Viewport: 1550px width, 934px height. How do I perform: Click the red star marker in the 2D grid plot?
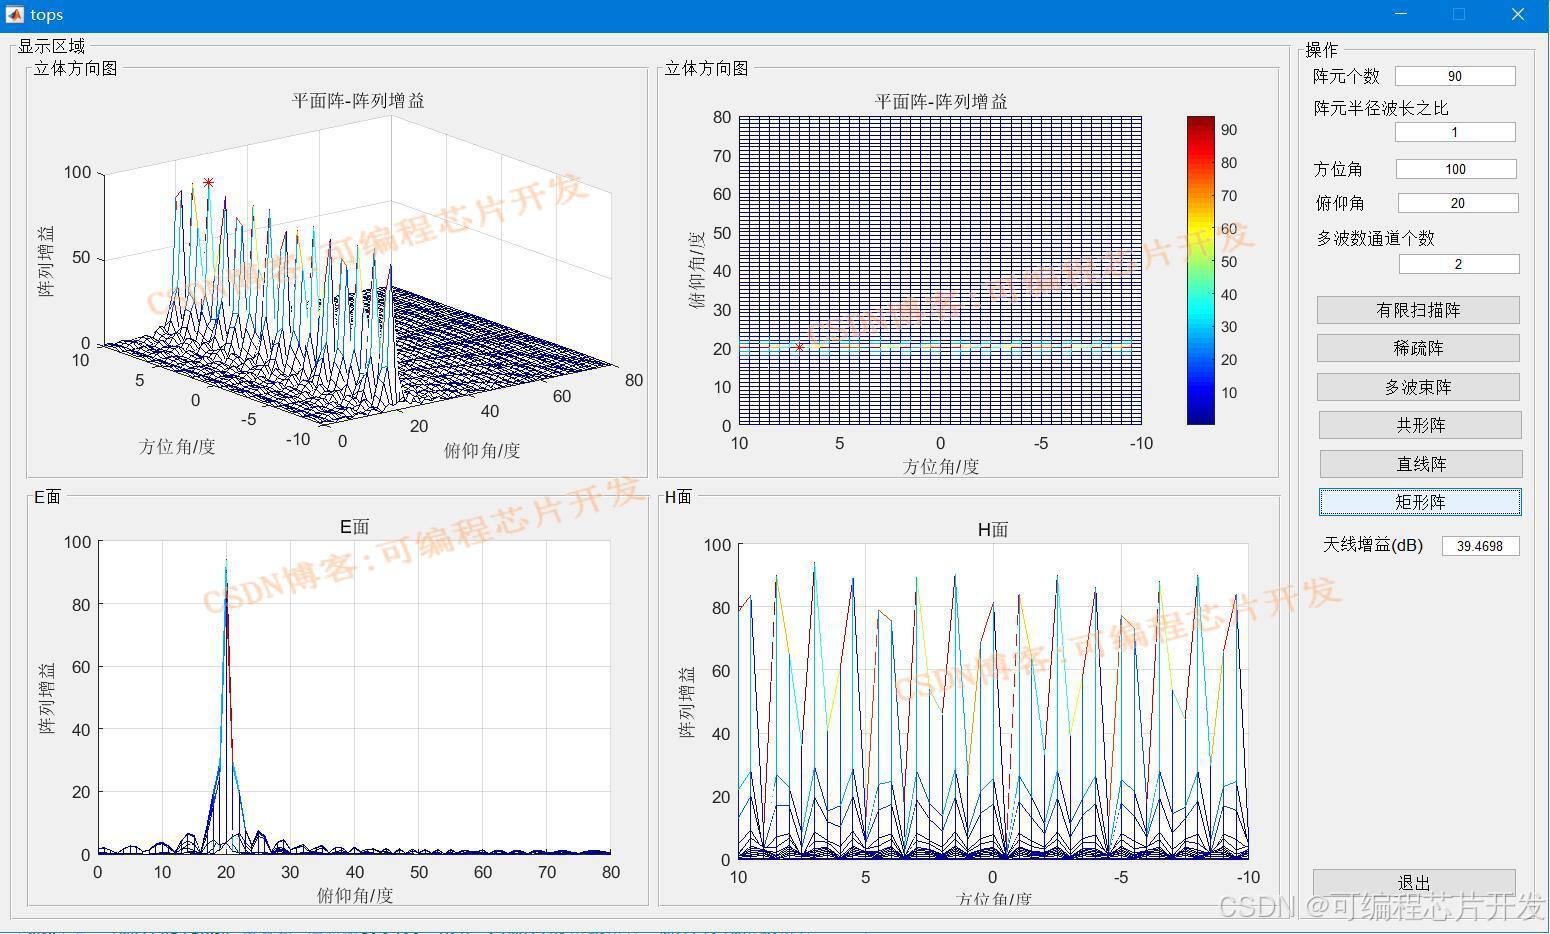point(799,347)
